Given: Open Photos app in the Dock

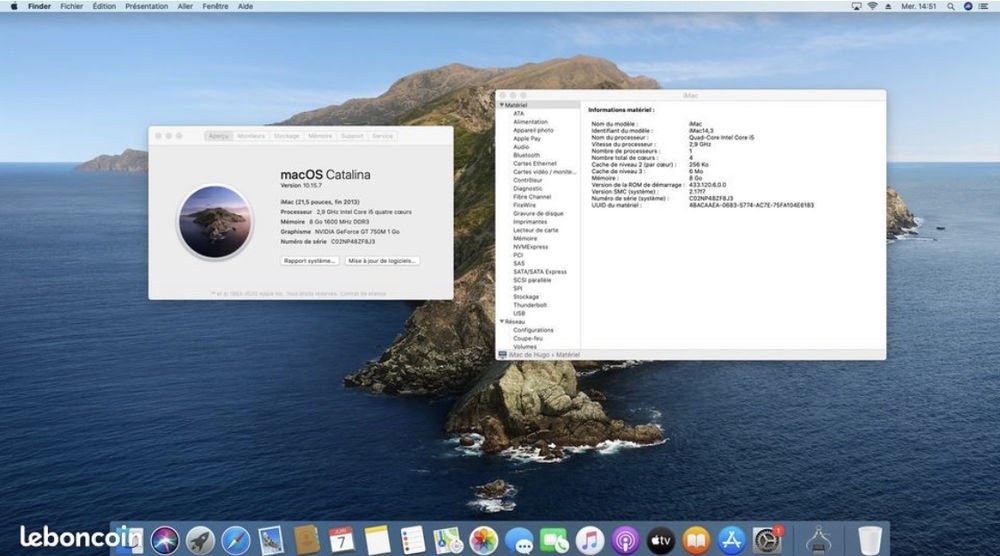Looking at the screenshot, I should tap(483, 541).
